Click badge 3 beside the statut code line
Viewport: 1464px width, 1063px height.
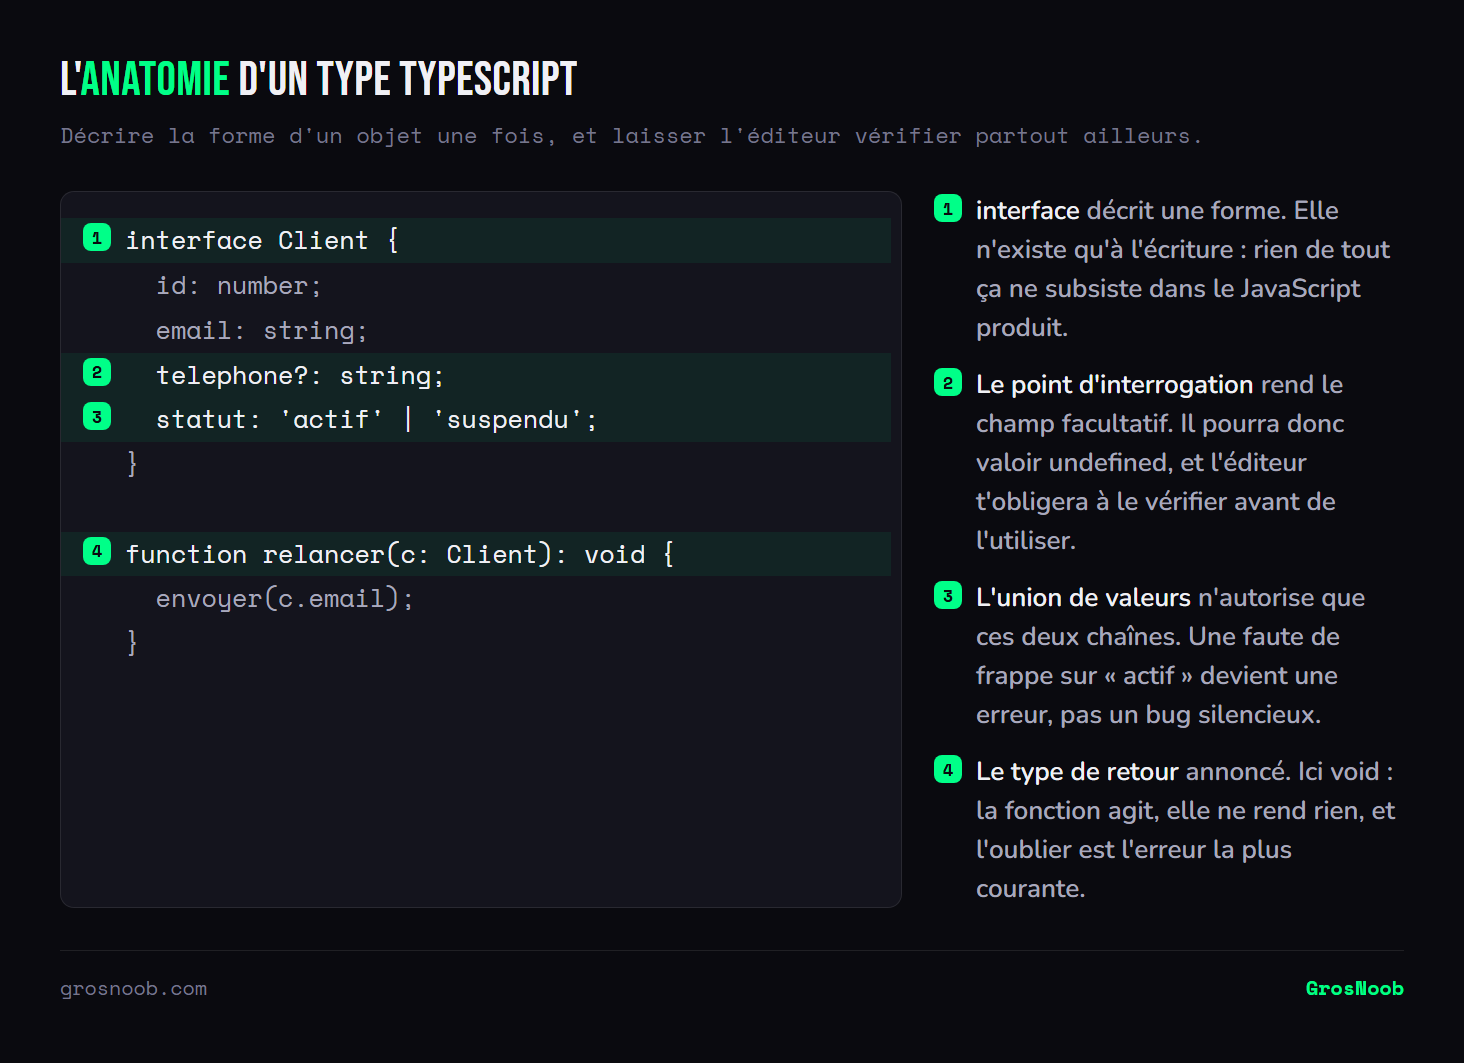tap(97, 417)
